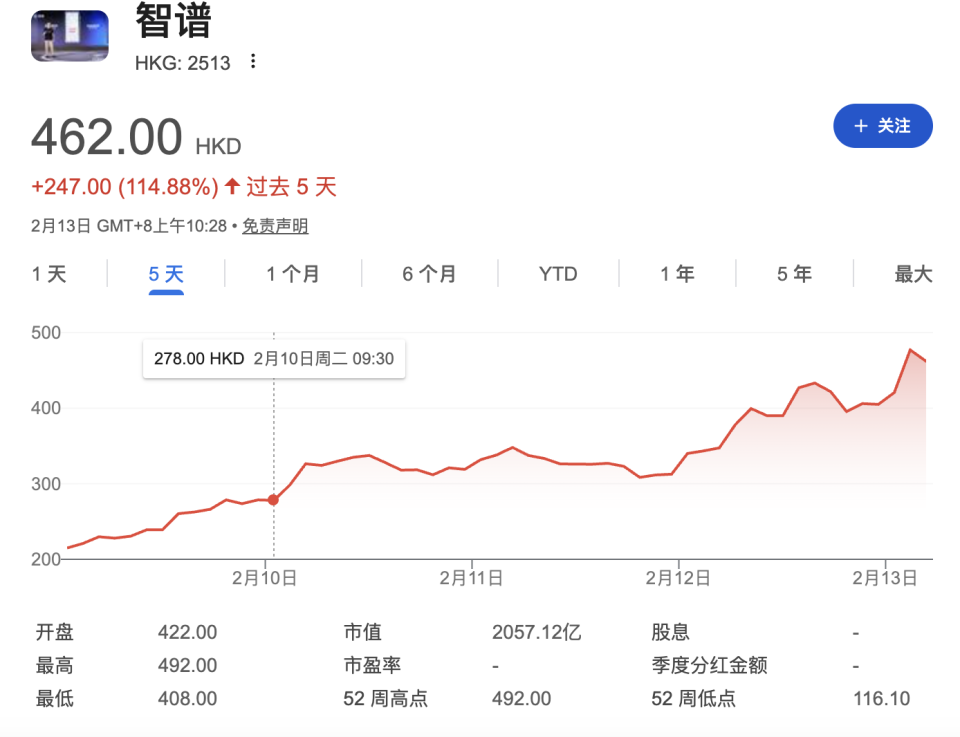
Task: Select the 最大 maximum range tab
Action: coord(912,274)
